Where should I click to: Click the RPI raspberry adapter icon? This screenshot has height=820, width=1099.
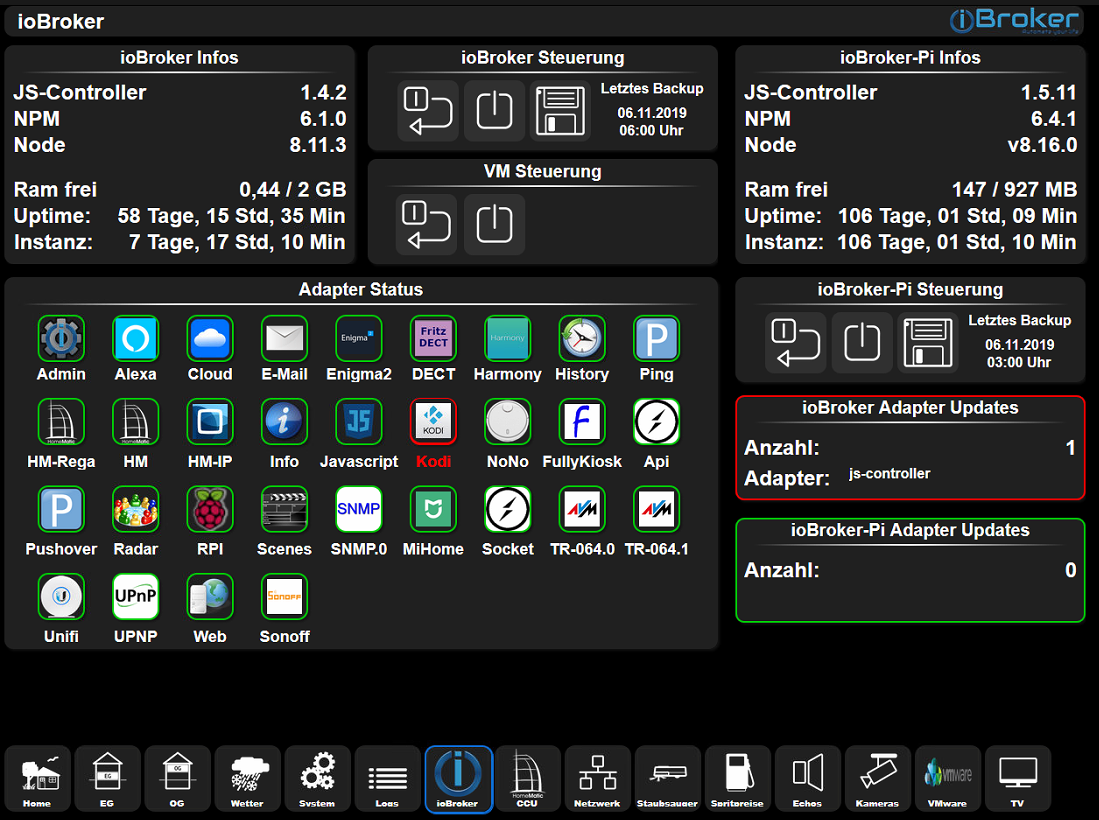(210, 509)
